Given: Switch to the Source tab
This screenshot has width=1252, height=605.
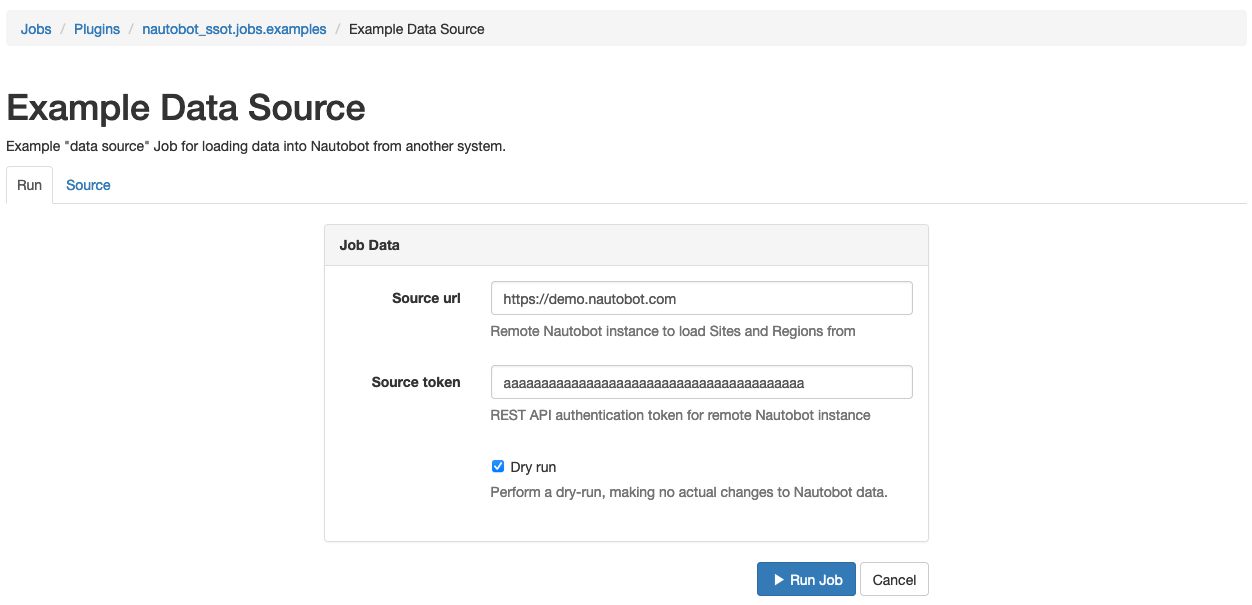Looking at the screenshot, I should (x=88, y=185).
